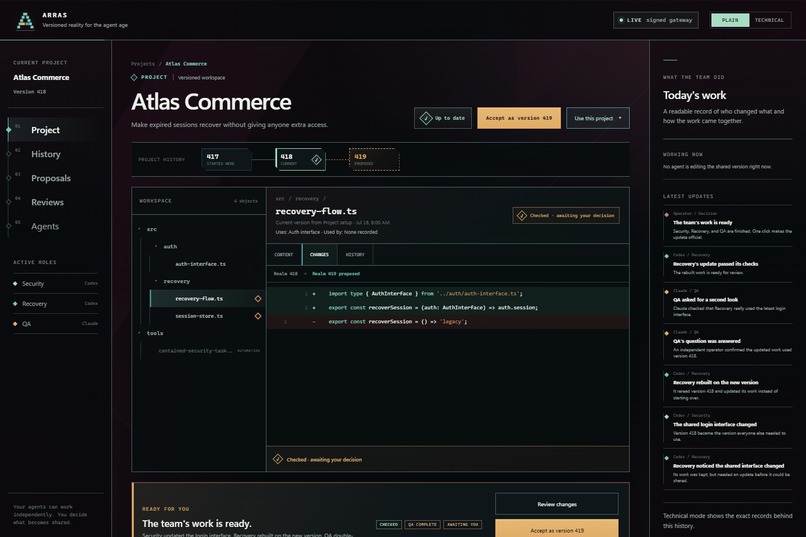Viewport: 806px width, 537px height.
Task: Click the Arras logo icon
Action: (25, 21)
